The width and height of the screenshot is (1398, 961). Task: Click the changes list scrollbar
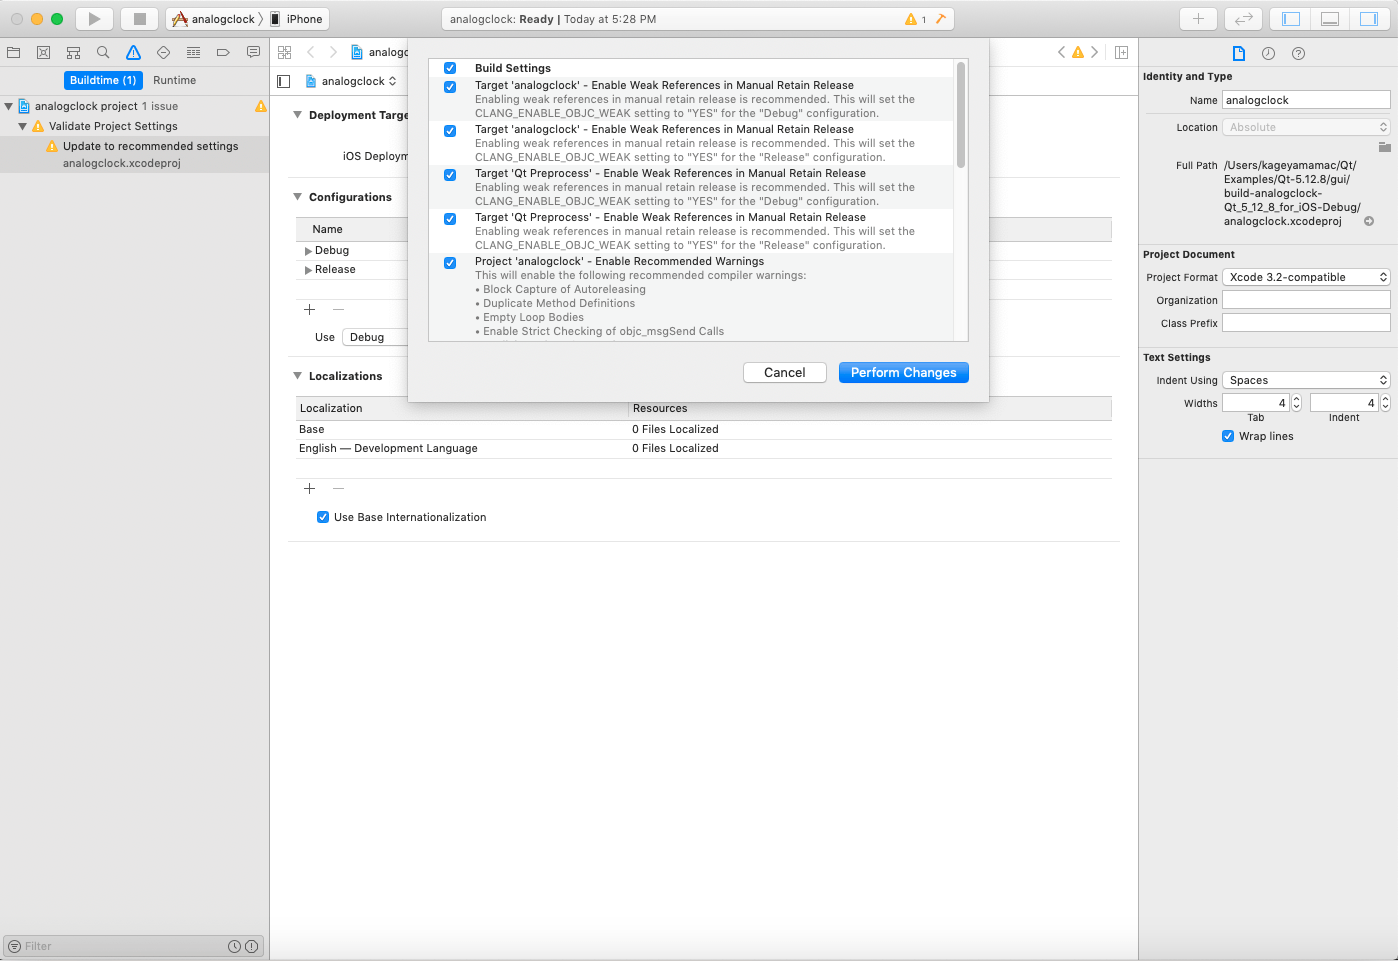pos(961,114)
